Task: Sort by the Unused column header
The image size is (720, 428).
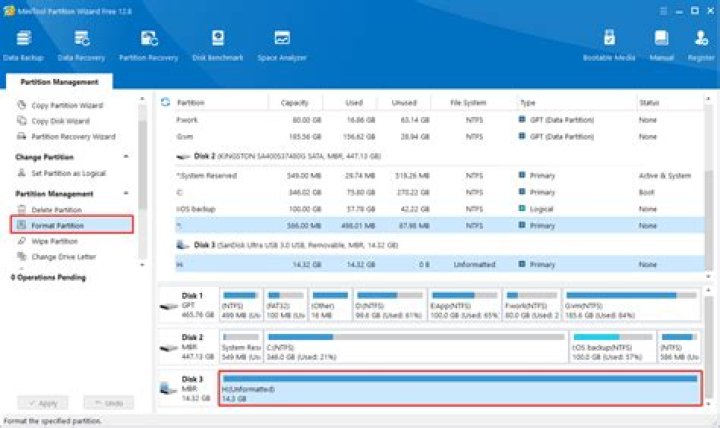Action: tap(404, 102)
